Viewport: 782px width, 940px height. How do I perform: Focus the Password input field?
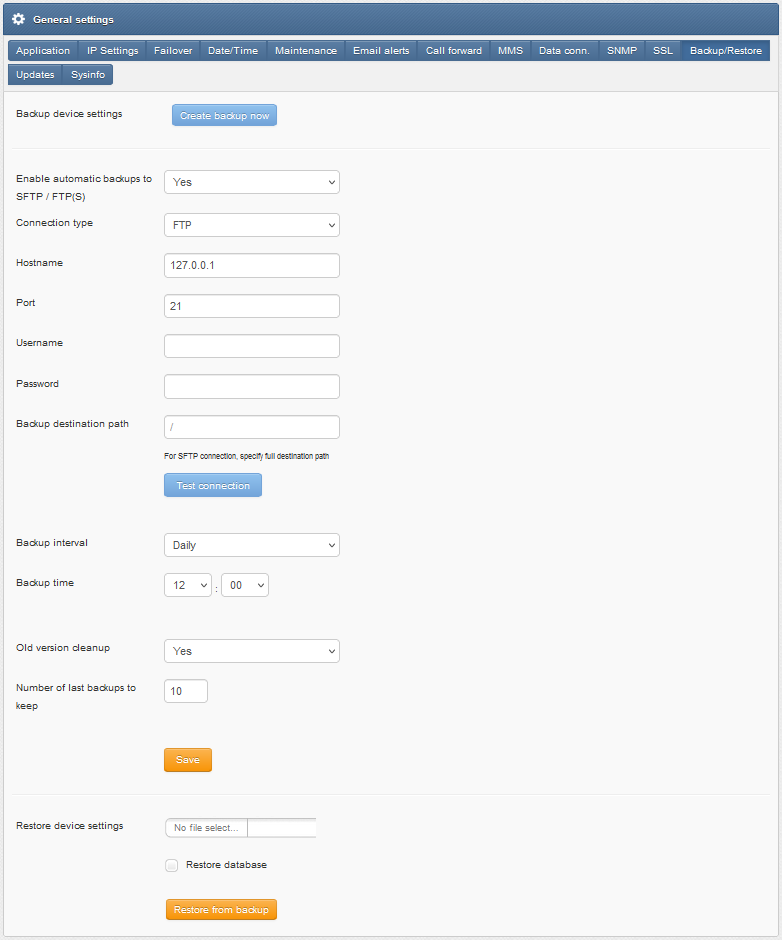click(x=252, y=387)
